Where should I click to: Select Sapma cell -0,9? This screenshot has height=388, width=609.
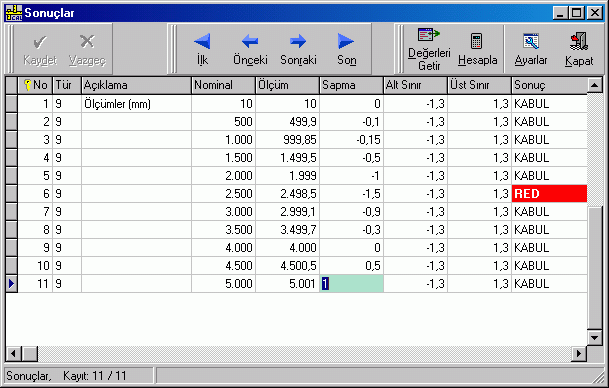(x=351, y=212)
